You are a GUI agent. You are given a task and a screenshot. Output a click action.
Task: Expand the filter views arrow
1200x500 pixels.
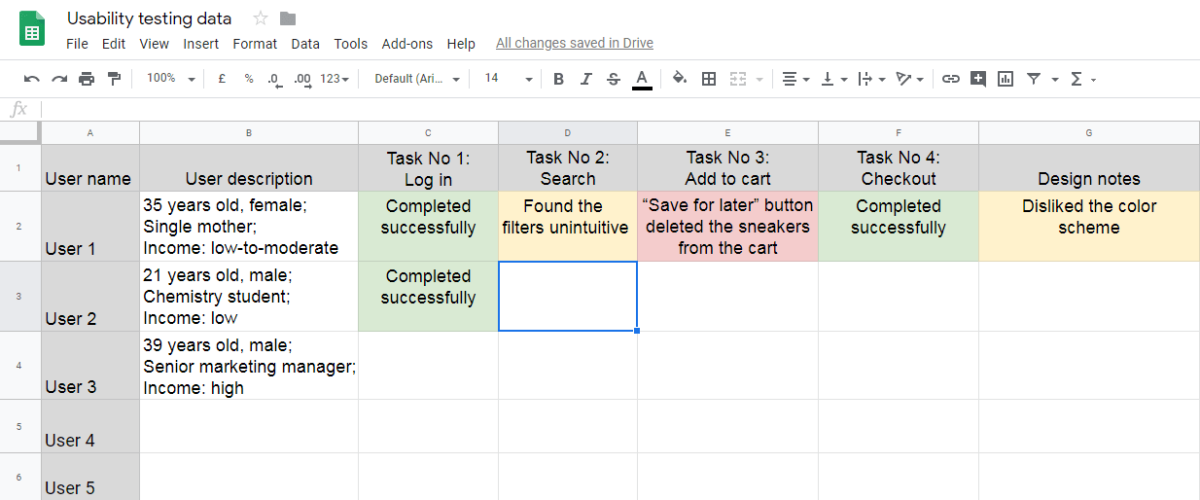point(1053,79)
